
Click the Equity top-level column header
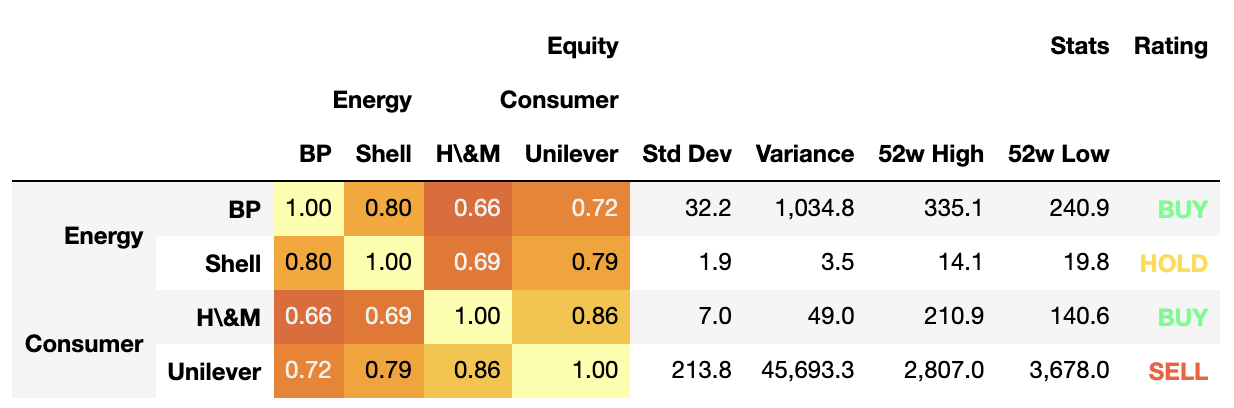tap(583, 46)
